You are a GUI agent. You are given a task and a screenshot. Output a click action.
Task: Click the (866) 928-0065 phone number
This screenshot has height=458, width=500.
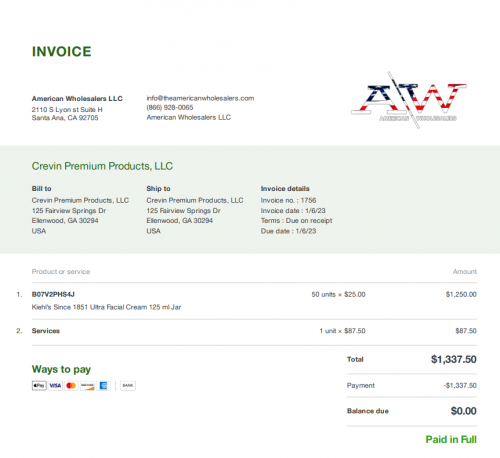click(170, 107)
